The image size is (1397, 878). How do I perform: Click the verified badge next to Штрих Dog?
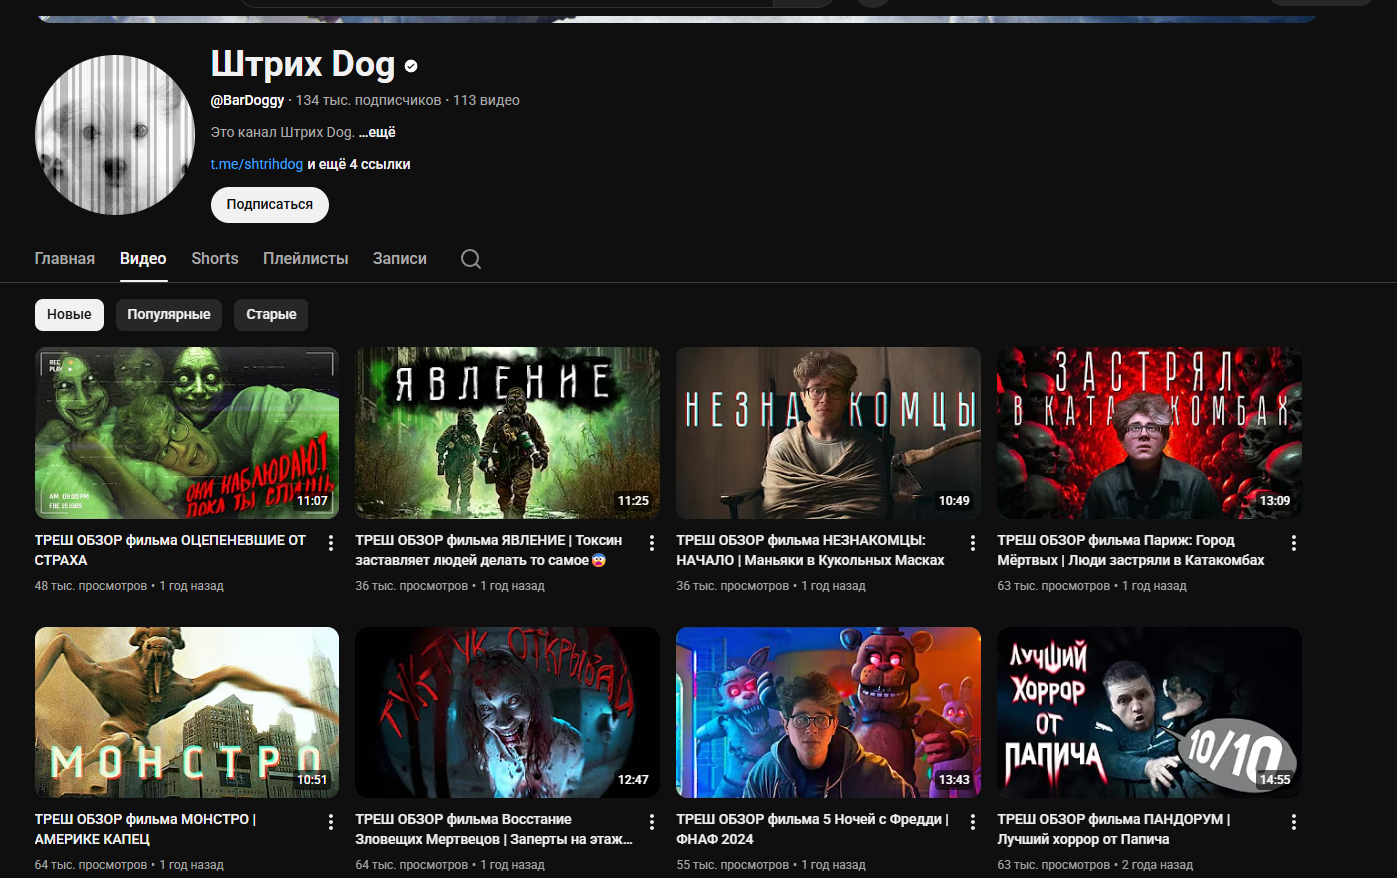point(411,66)
